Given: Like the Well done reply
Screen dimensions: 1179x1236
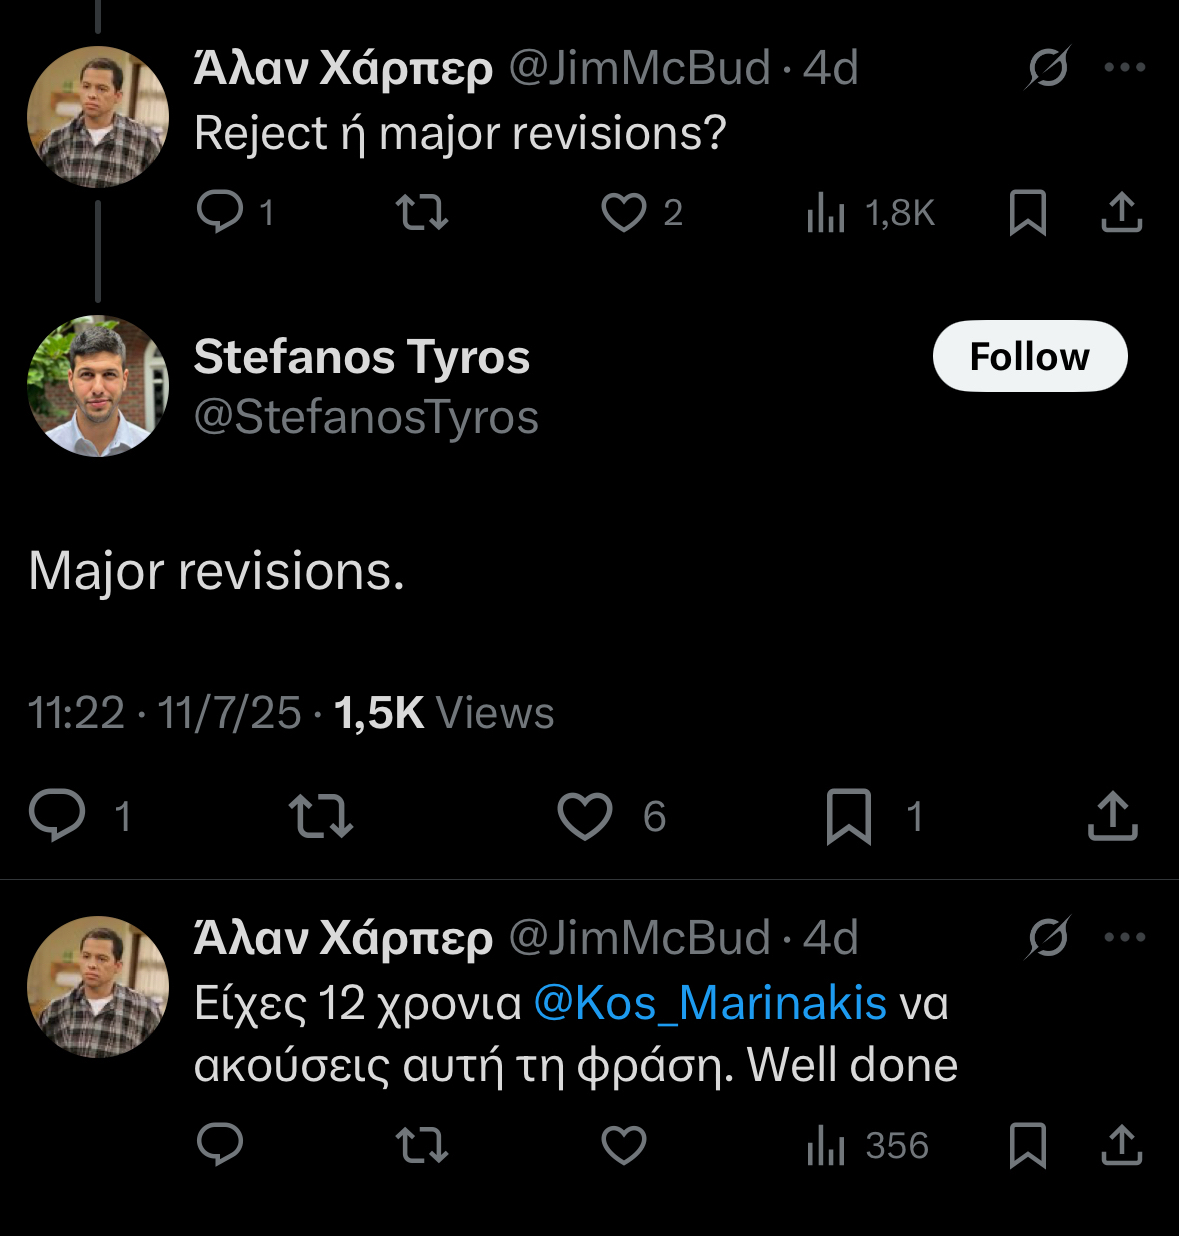Looking at the screenshot, I should (624, 1145).
